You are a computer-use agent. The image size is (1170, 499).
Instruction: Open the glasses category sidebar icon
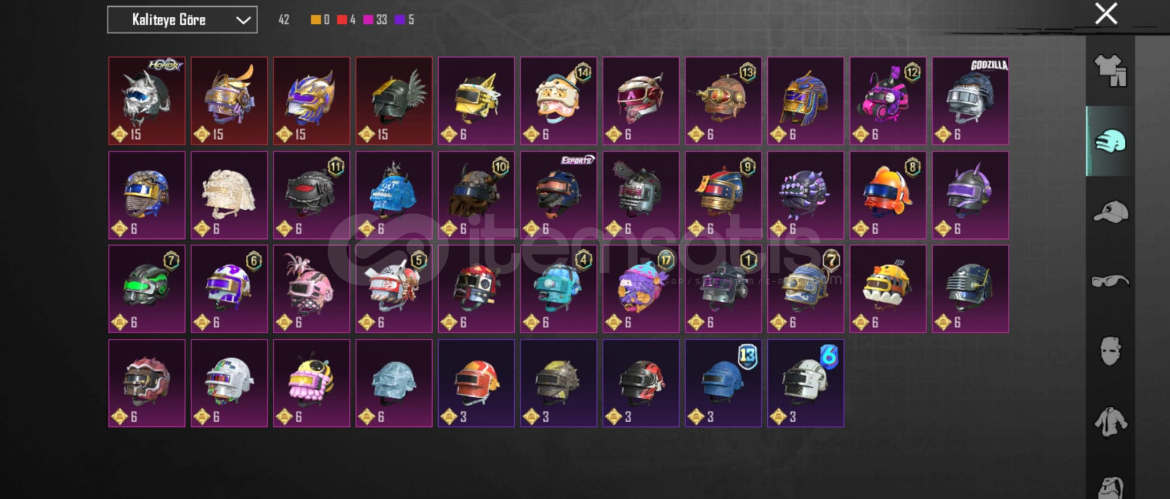[x=1110, y=281]
